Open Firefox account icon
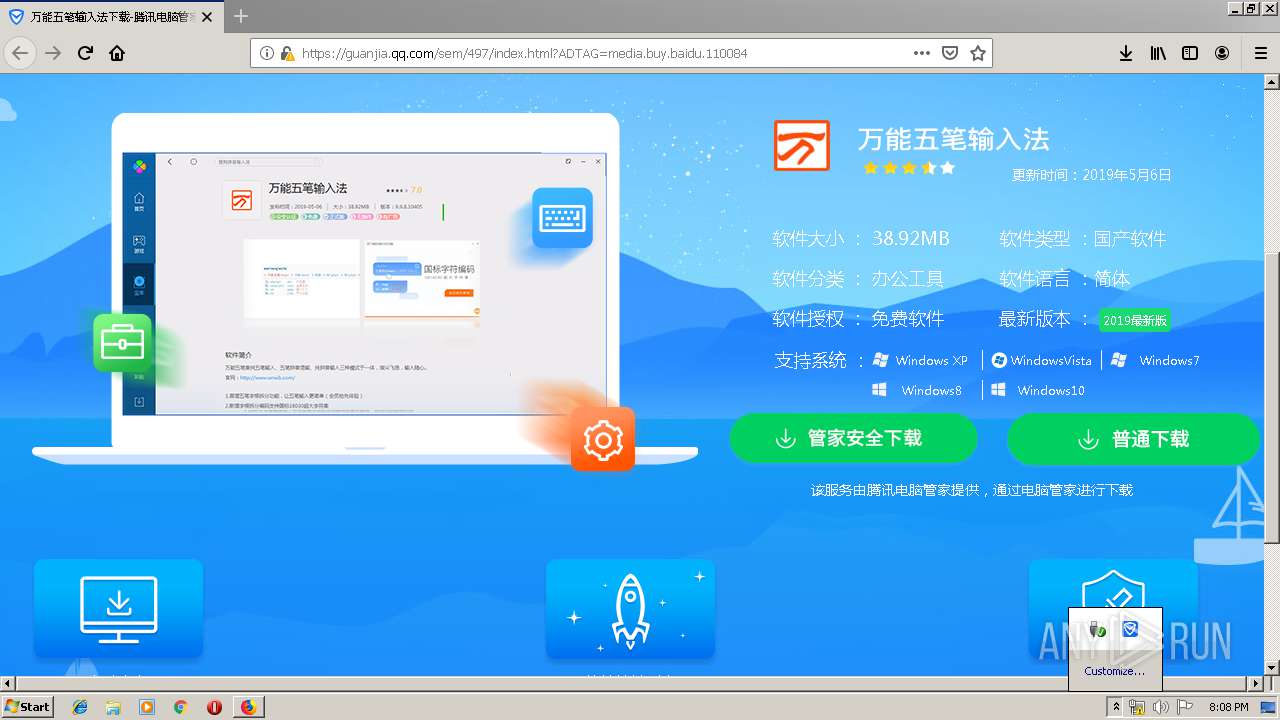Viewport: 1280px width, 720px height. click(x=1222, y=53)
